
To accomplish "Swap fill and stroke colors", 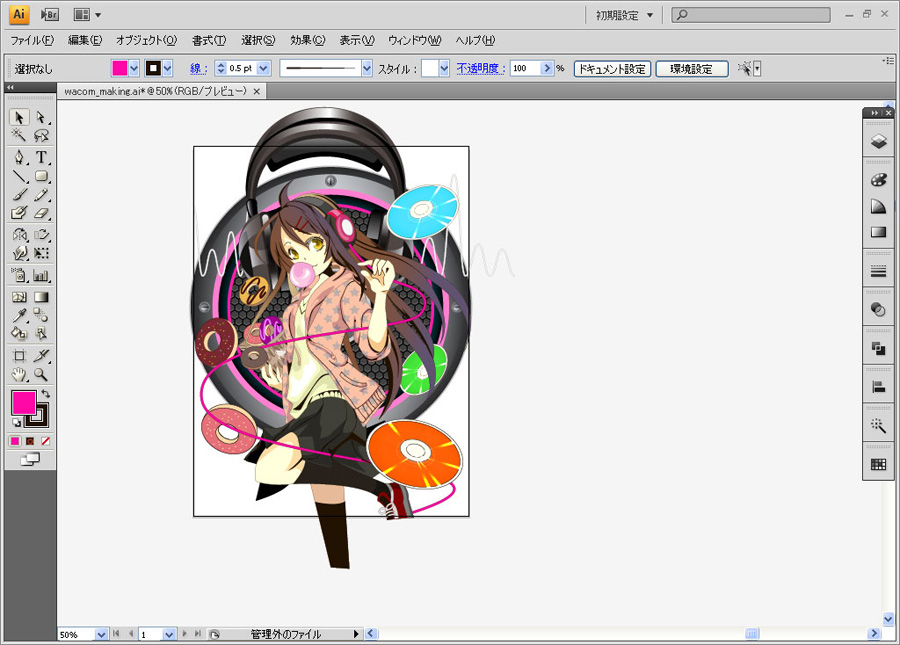I will click(x=45, y=394).
